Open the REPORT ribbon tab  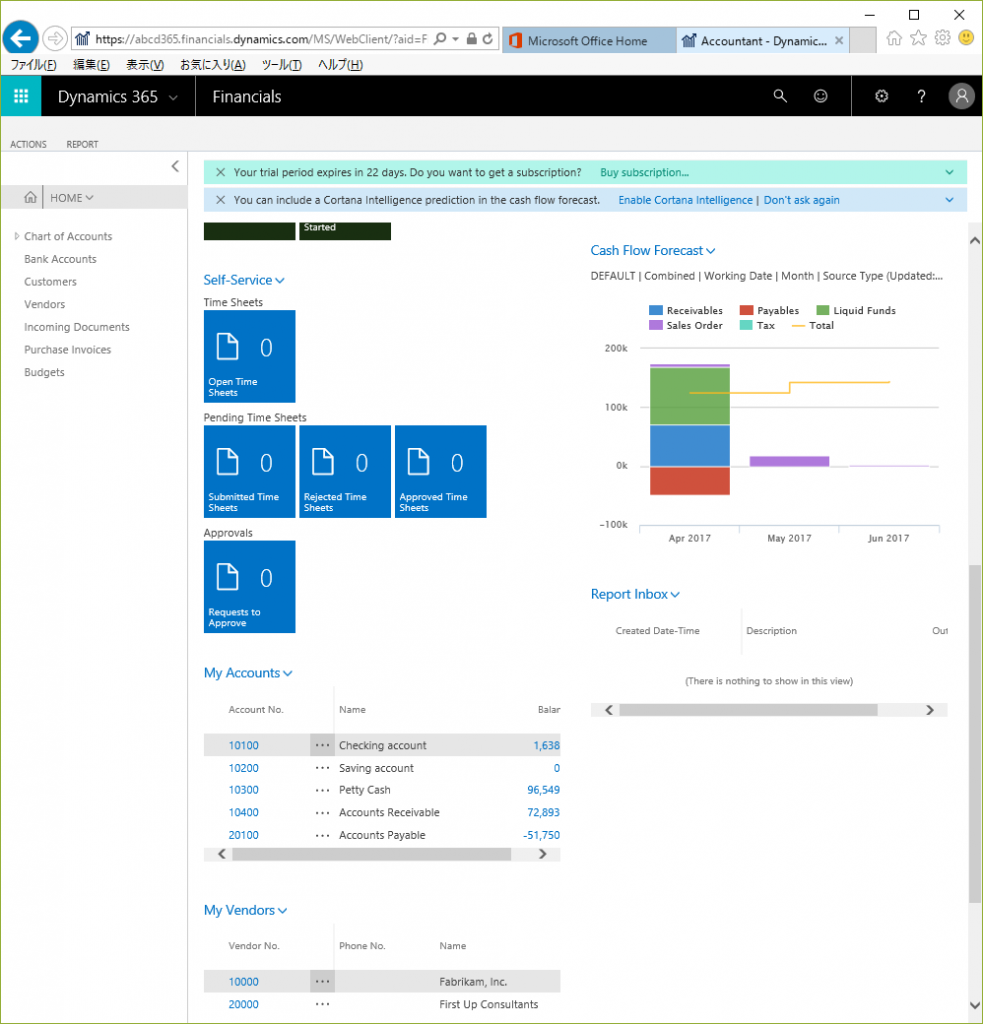pos(82,144)
